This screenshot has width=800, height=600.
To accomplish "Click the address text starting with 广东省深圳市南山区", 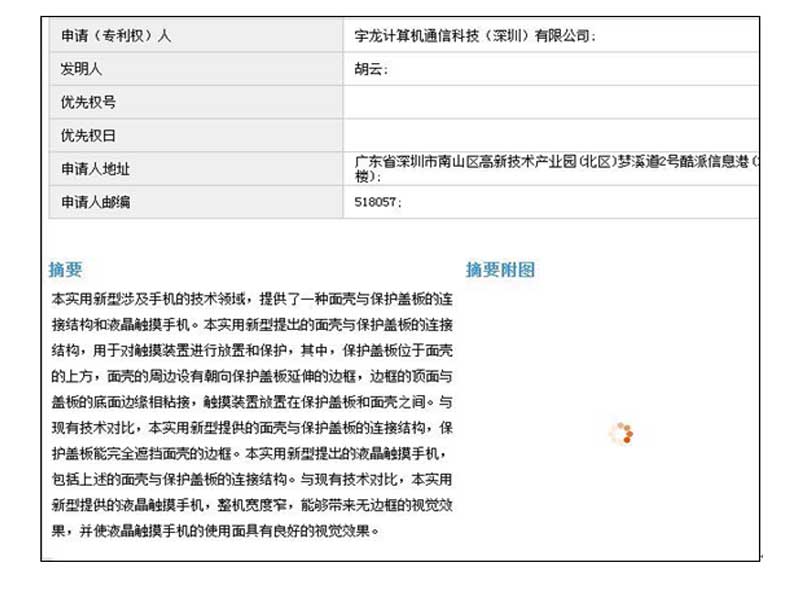I will click(557, 168).
